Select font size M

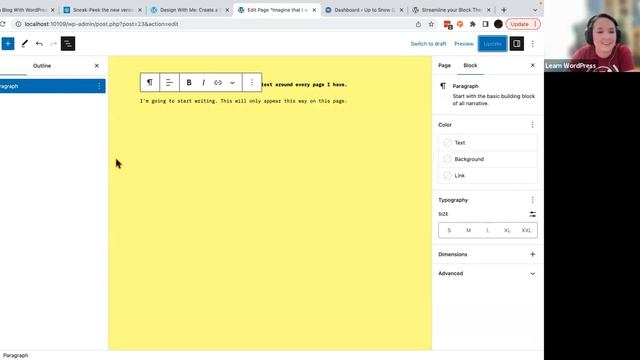tap(469, 231)
